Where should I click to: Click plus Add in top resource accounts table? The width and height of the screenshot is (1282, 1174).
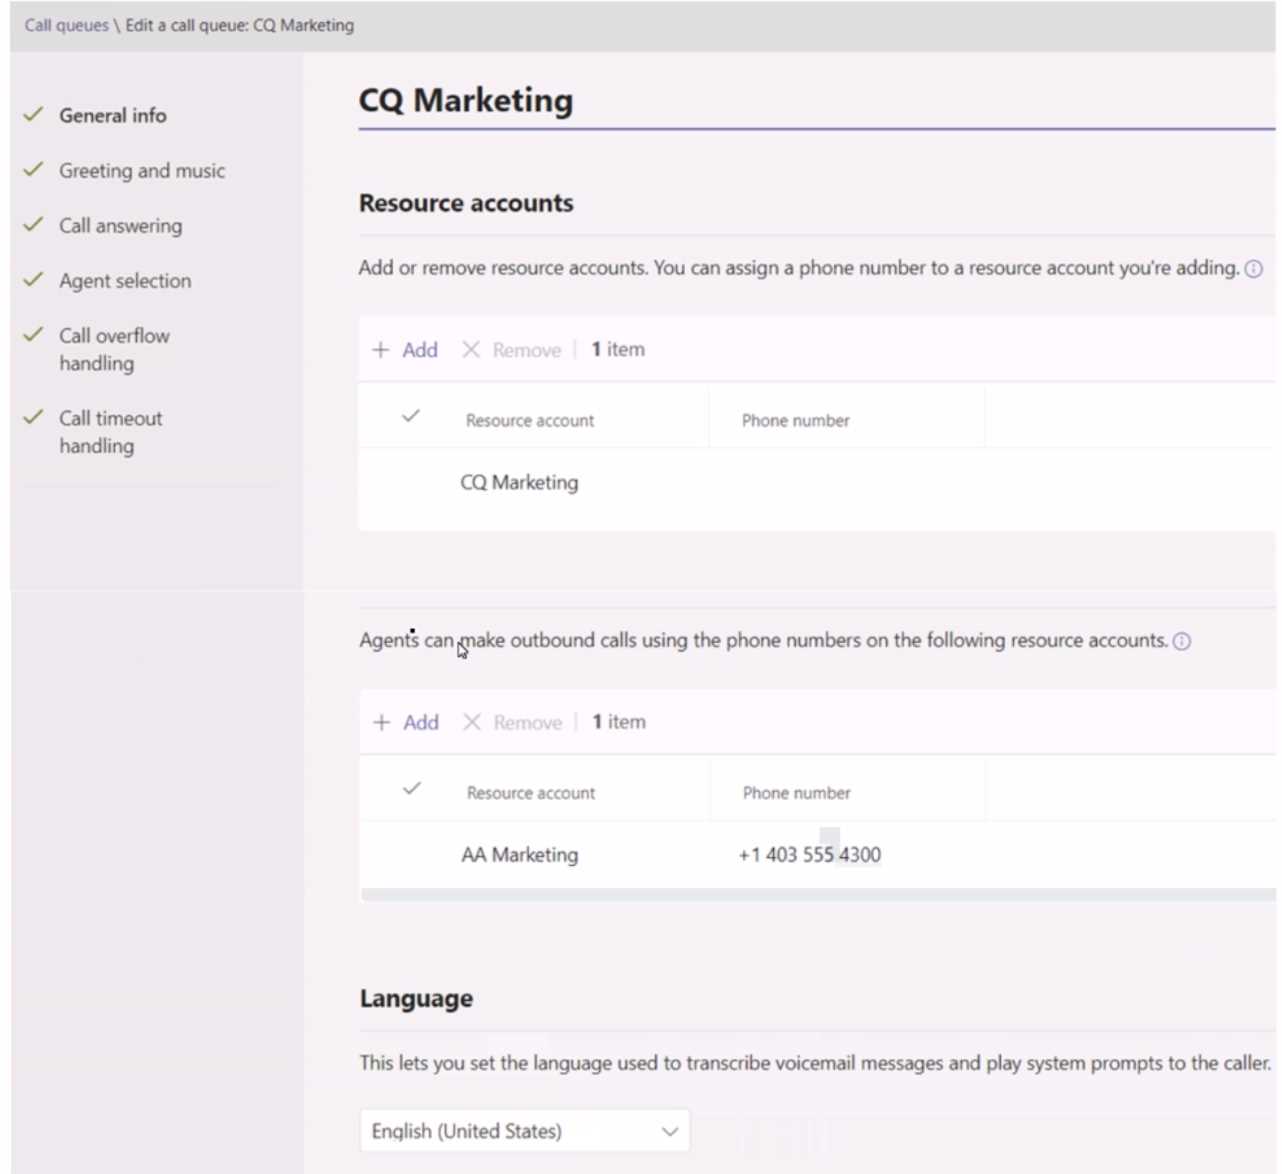(x=405, y=350)
